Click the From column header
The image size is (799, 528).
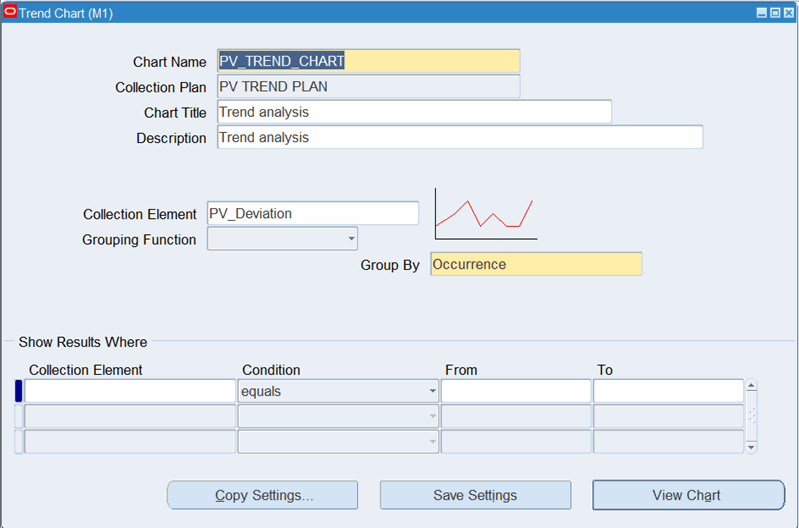[461, 370]
